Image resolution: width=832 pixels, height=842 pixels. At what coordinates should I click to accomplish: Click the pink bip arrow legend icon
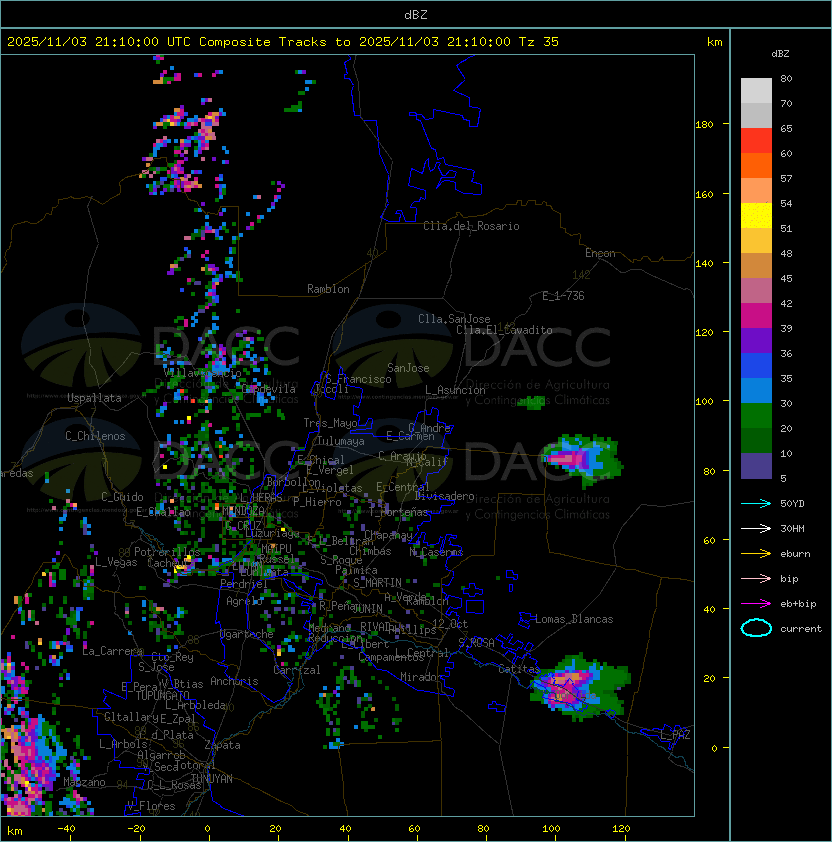point(756,578)
